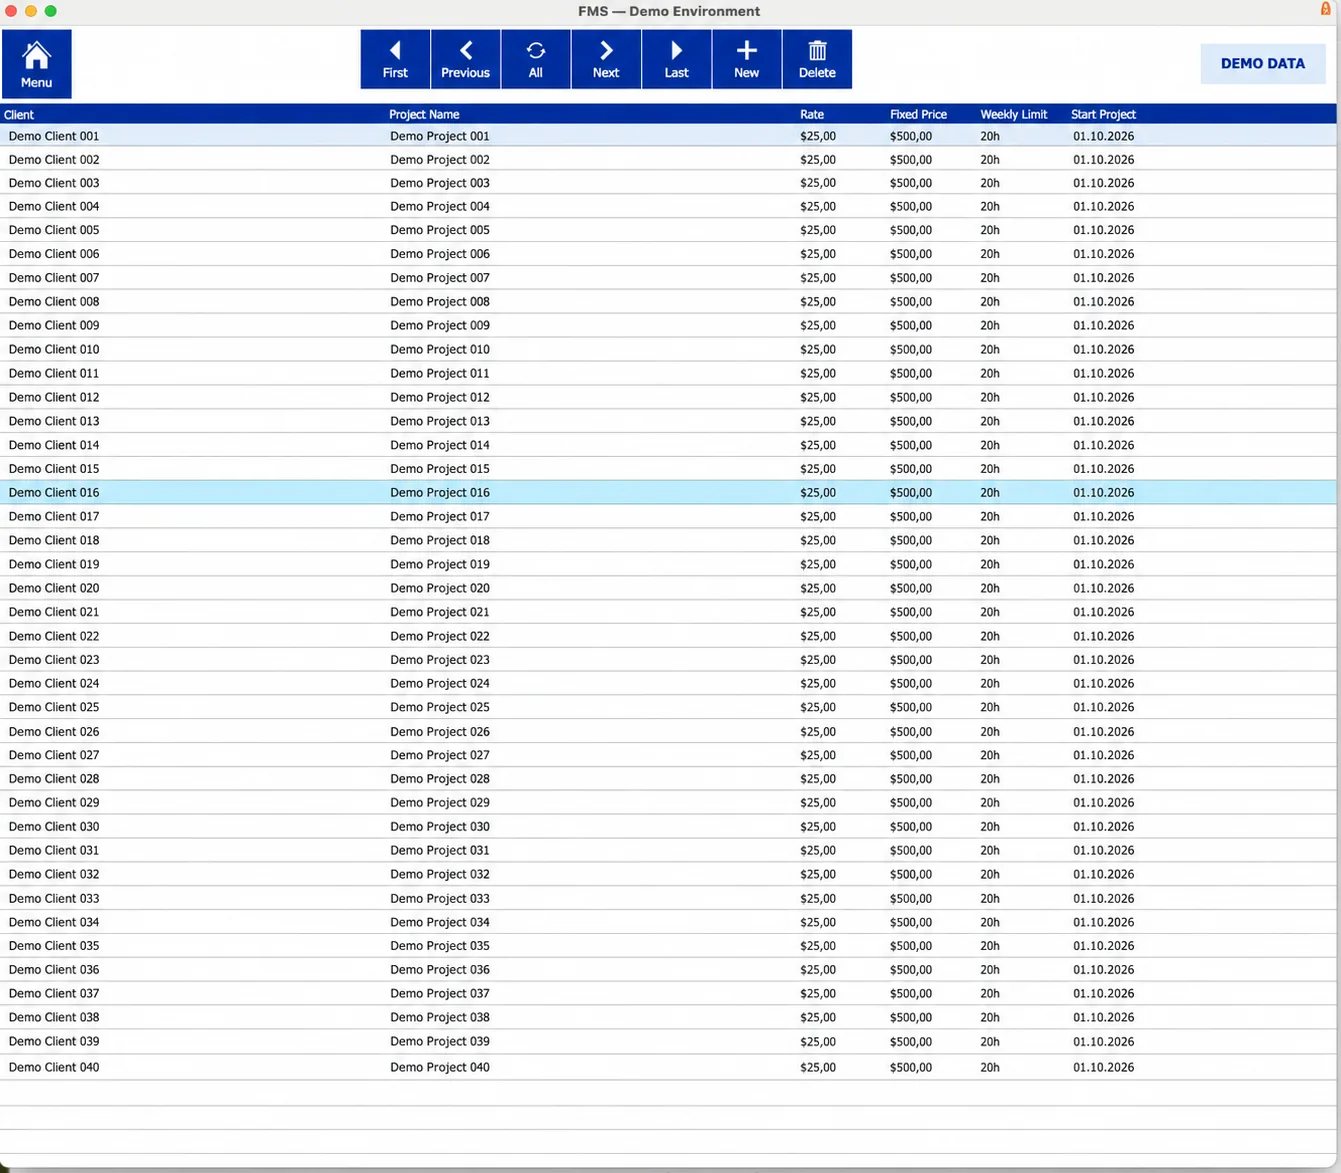1341x1173 pixels.
Task: Select Demo Project 013
Action: (440, 421)
